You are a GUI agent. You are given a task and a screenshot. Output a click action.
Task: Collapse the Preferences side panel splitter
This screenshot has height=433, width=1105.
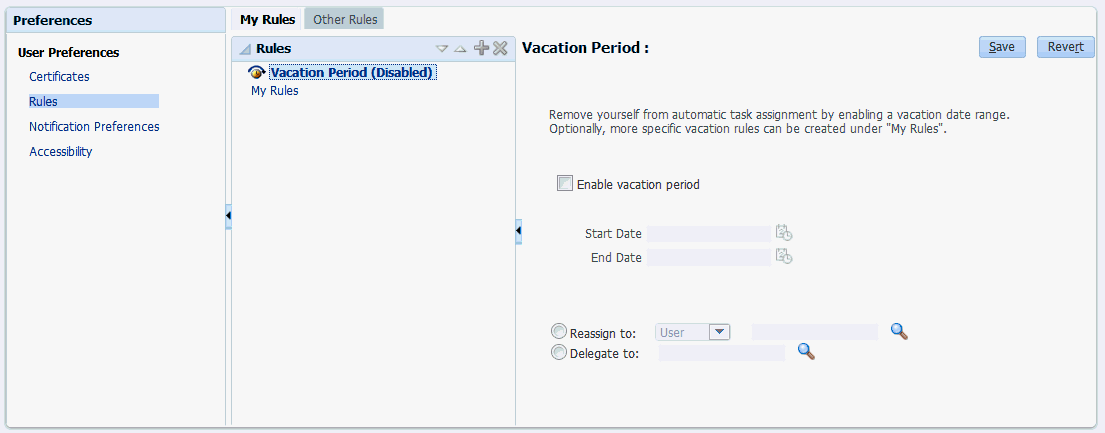tap(228, 216)
